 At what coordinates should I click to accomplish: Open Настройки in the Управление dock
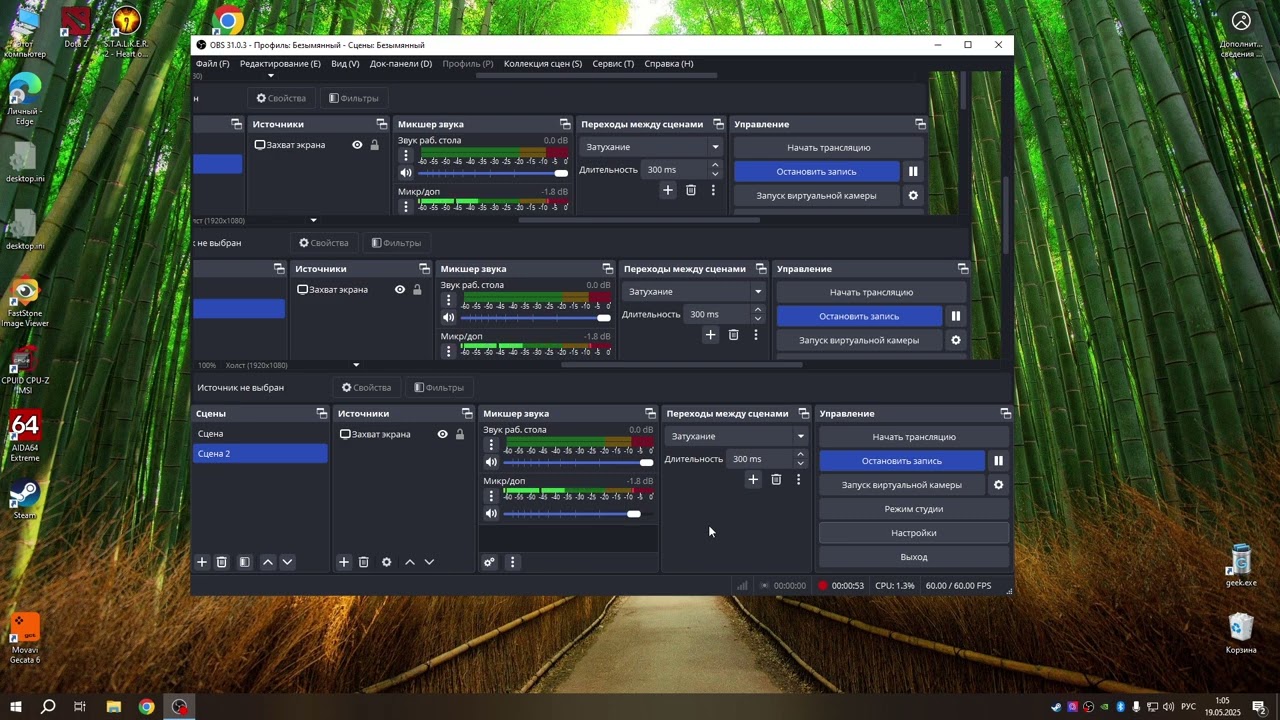[914, 533]
